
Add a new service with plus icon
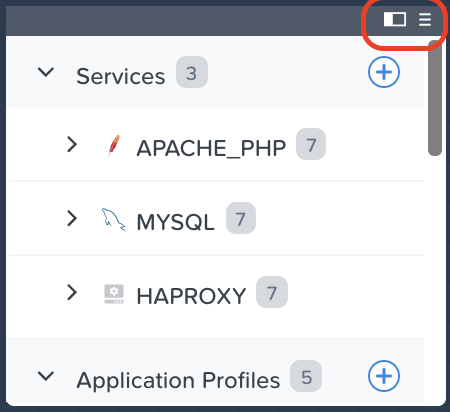point(384,72)
